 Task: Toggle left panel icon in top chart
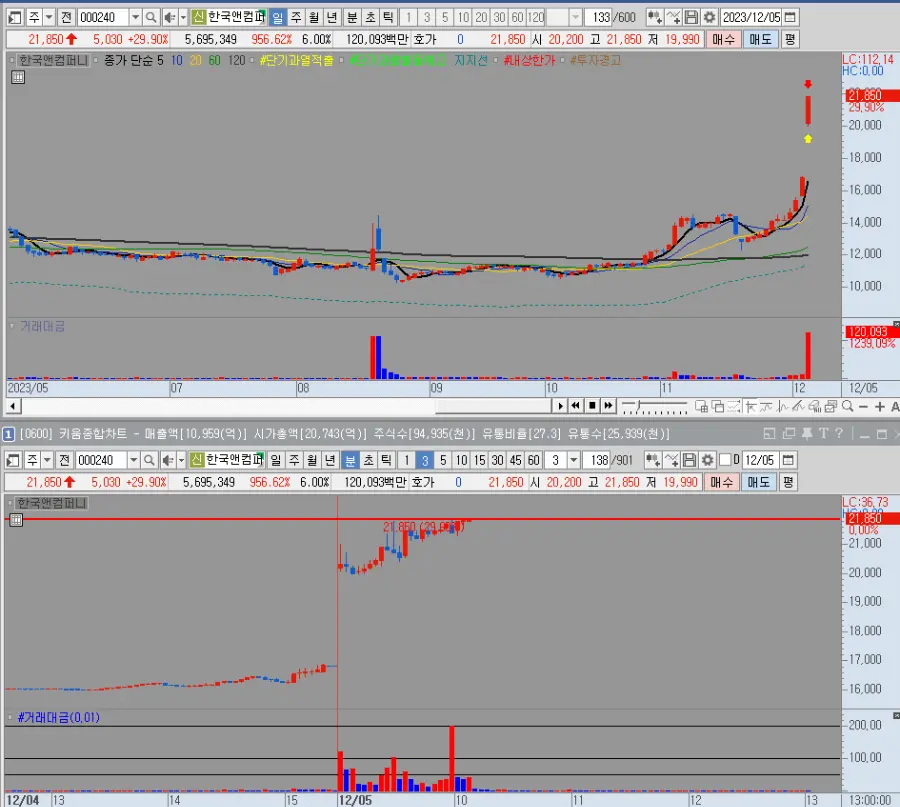[x=15, y=17]
